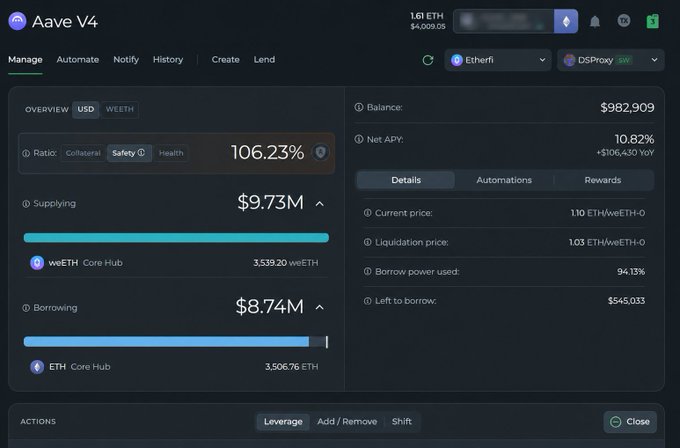The image size is (680, 448).
Task: Click info icon beside Current price
Action: click(367, 213)
